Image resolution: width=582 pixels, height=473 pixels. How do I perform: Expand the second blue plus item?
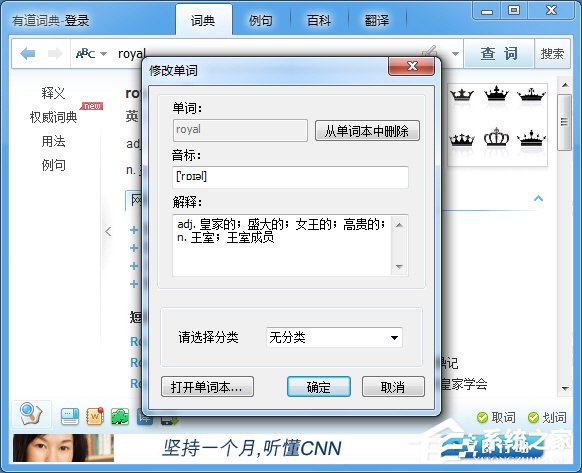134,248
